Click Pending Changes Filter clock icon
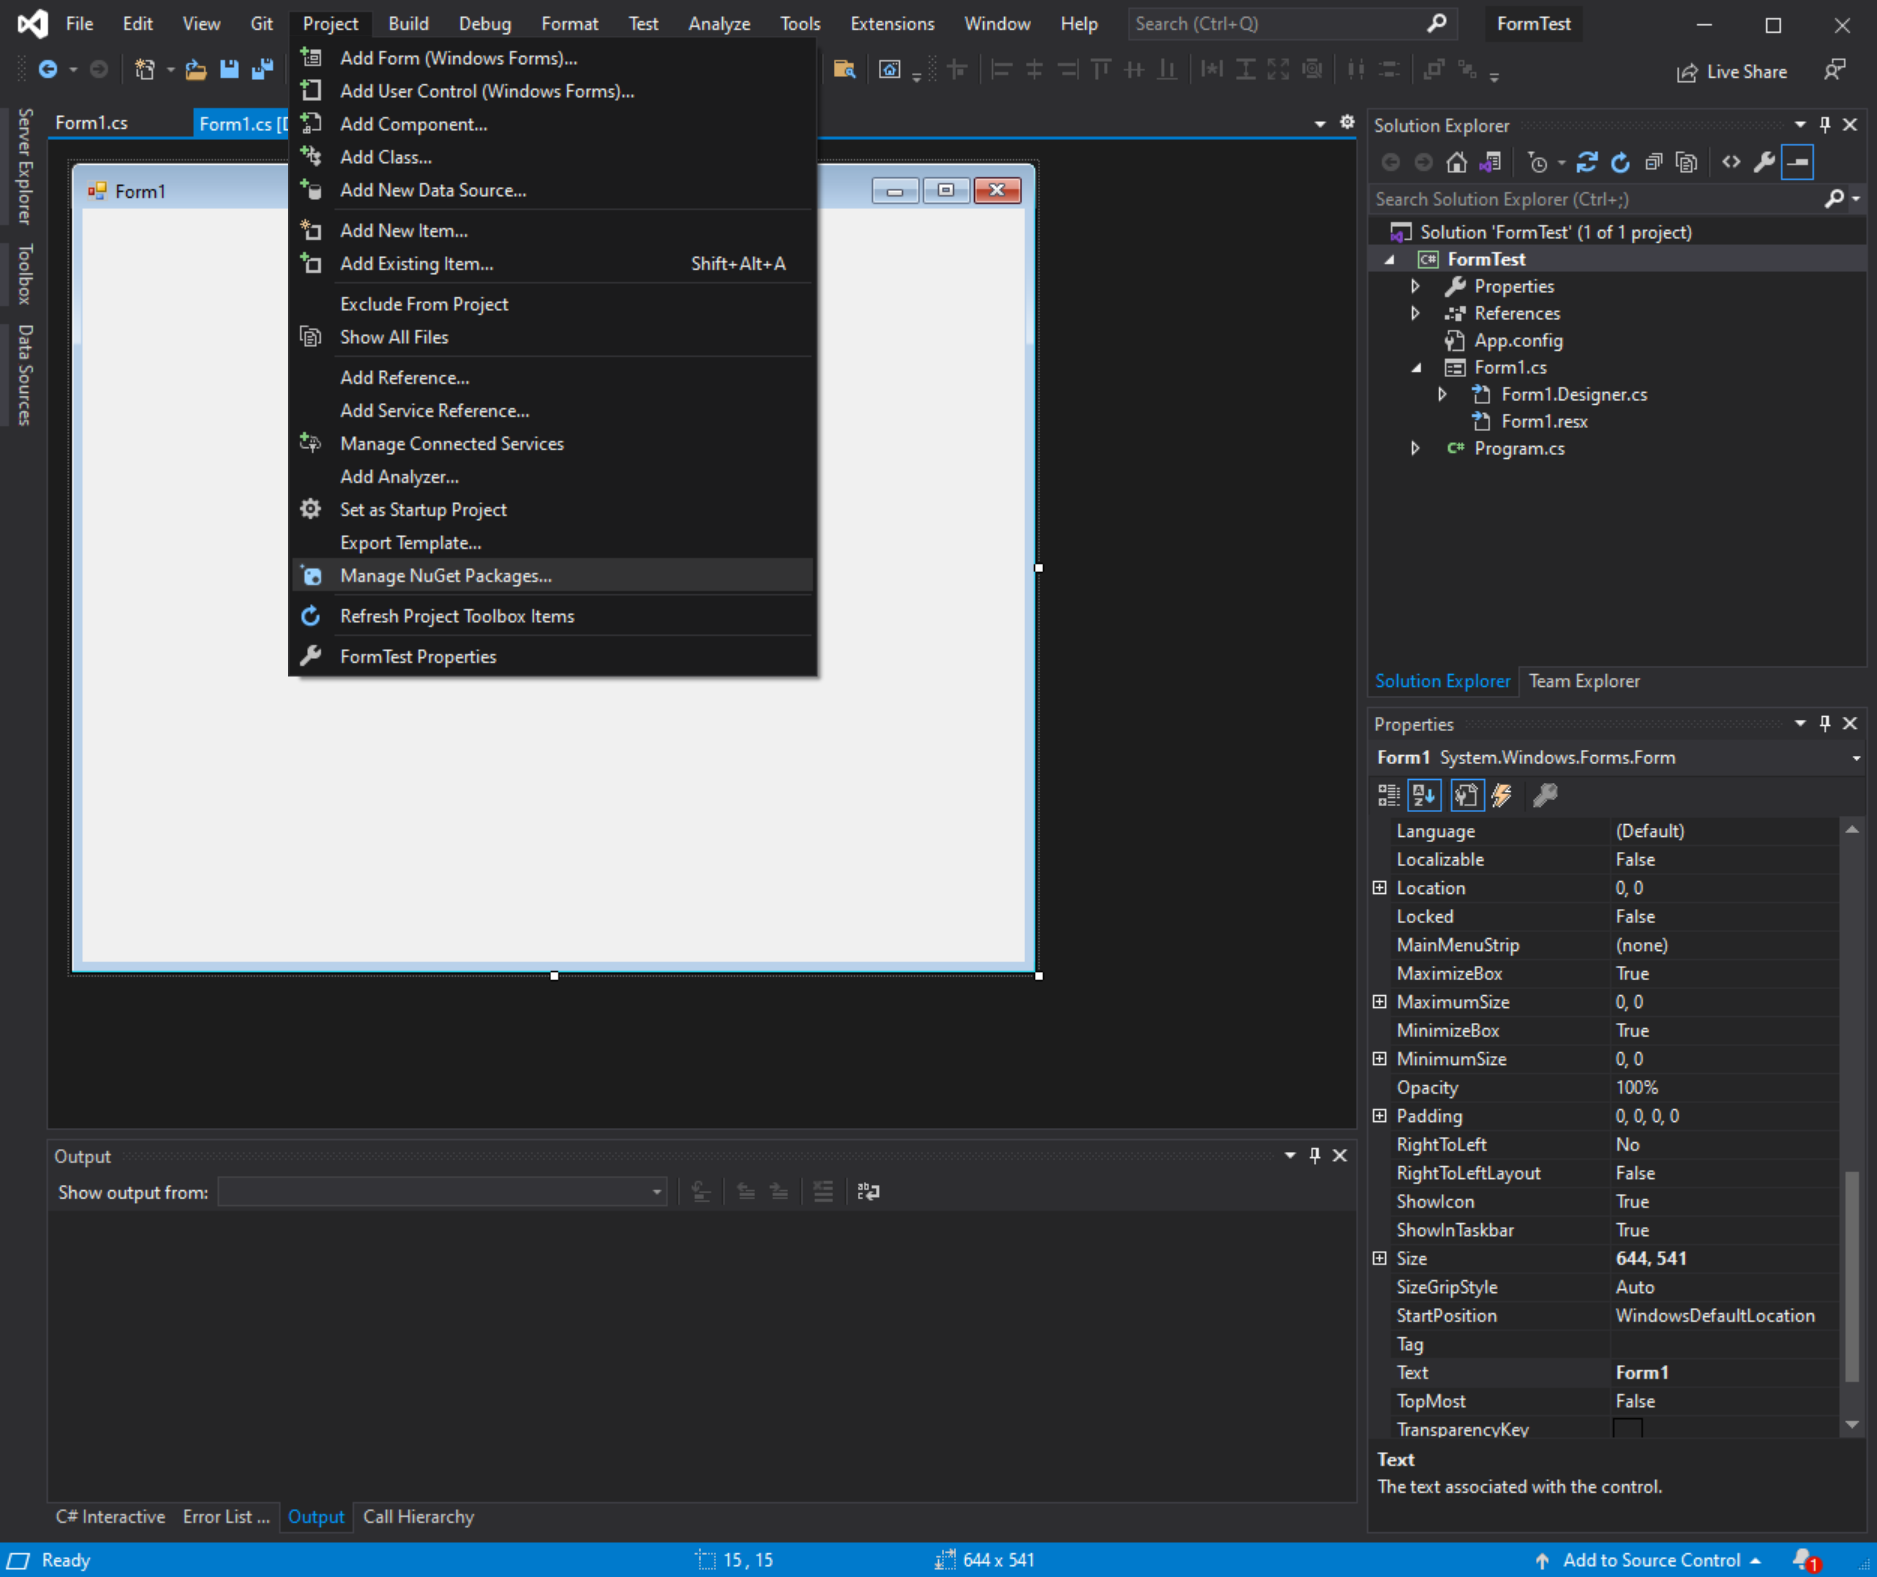1877x1577 pixels. (x=1538, y=162)
